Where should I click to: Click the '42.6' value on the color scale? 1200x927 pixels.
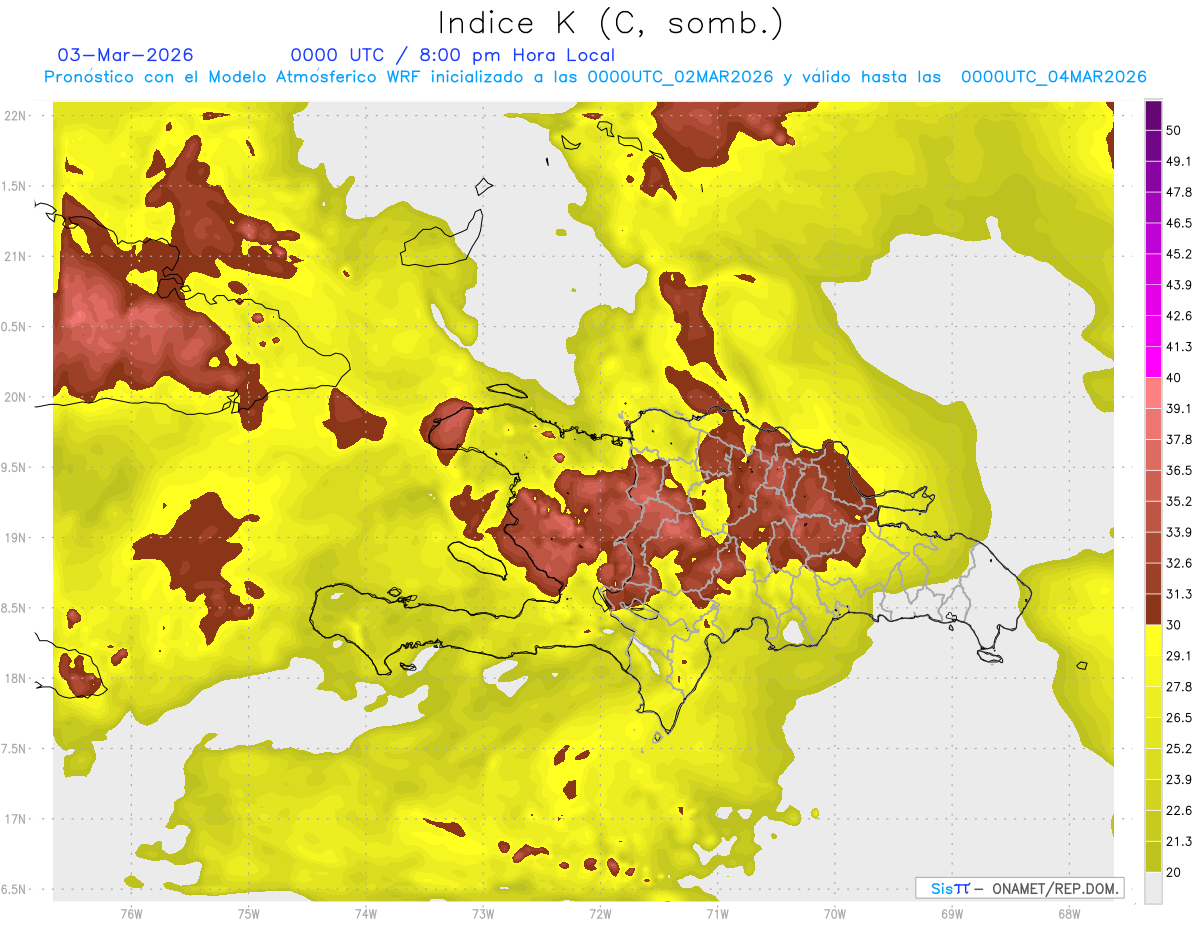(x=1179, y=316)
